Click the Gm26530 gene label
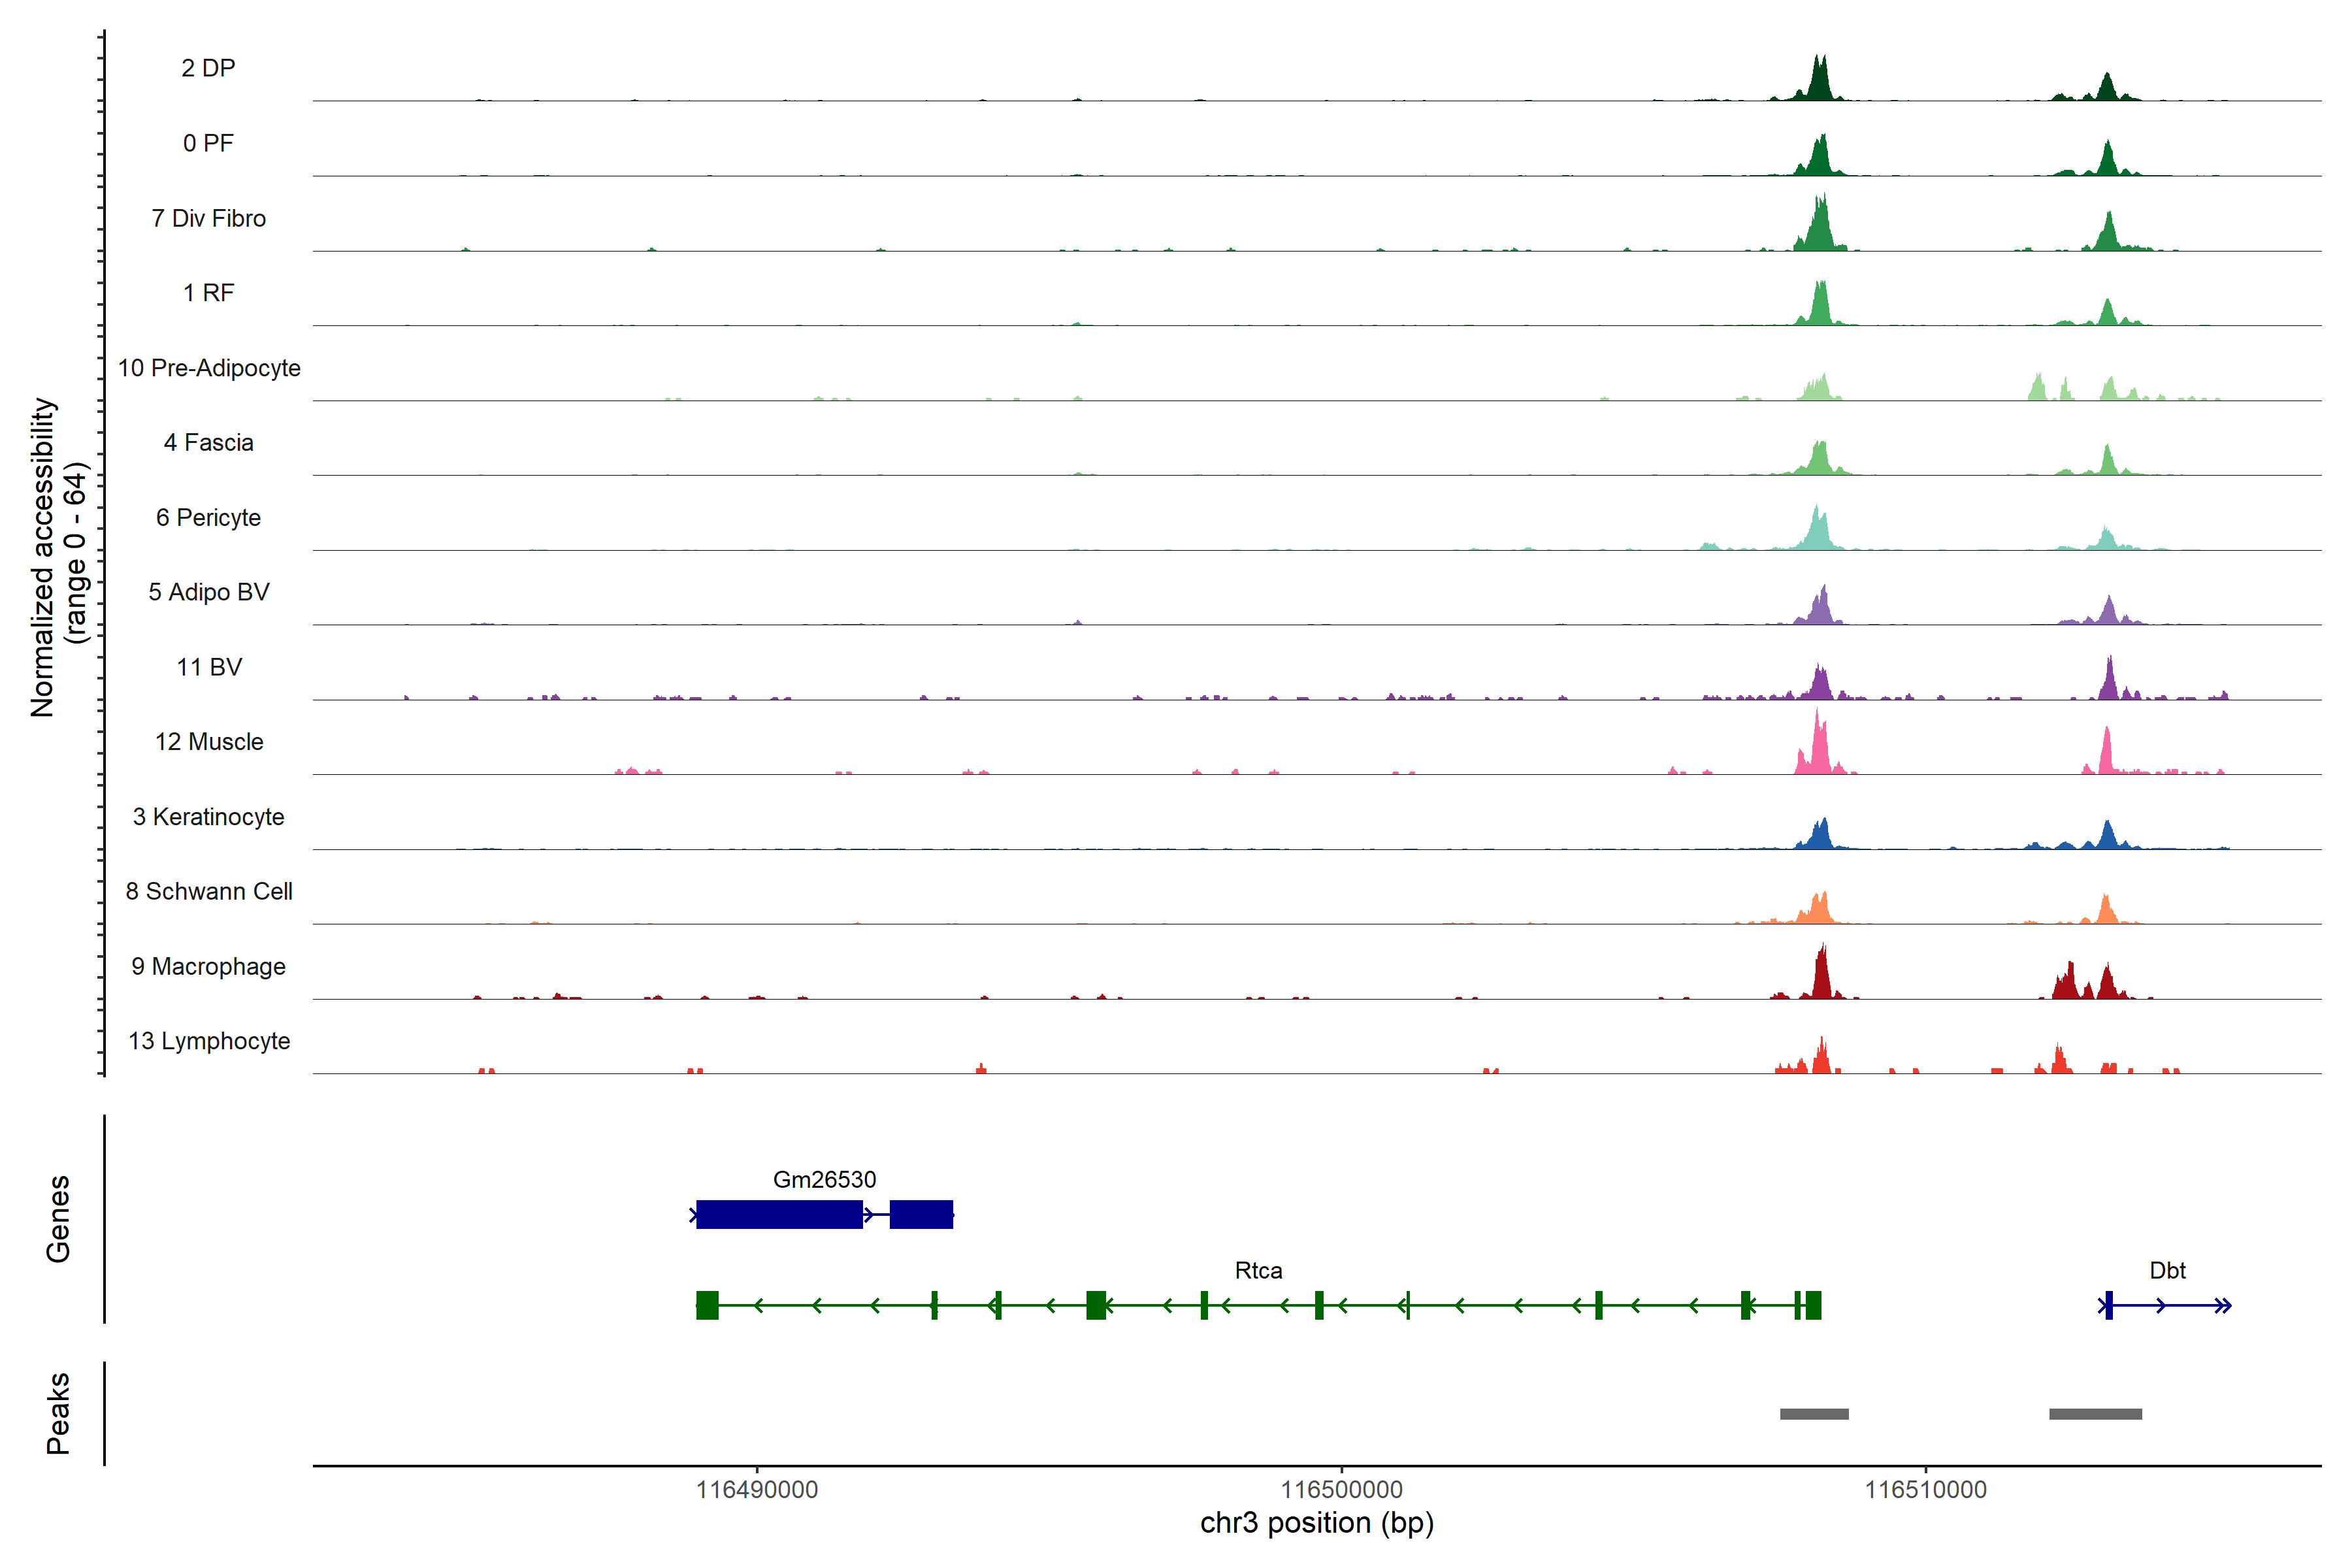 click(824, 1179)
